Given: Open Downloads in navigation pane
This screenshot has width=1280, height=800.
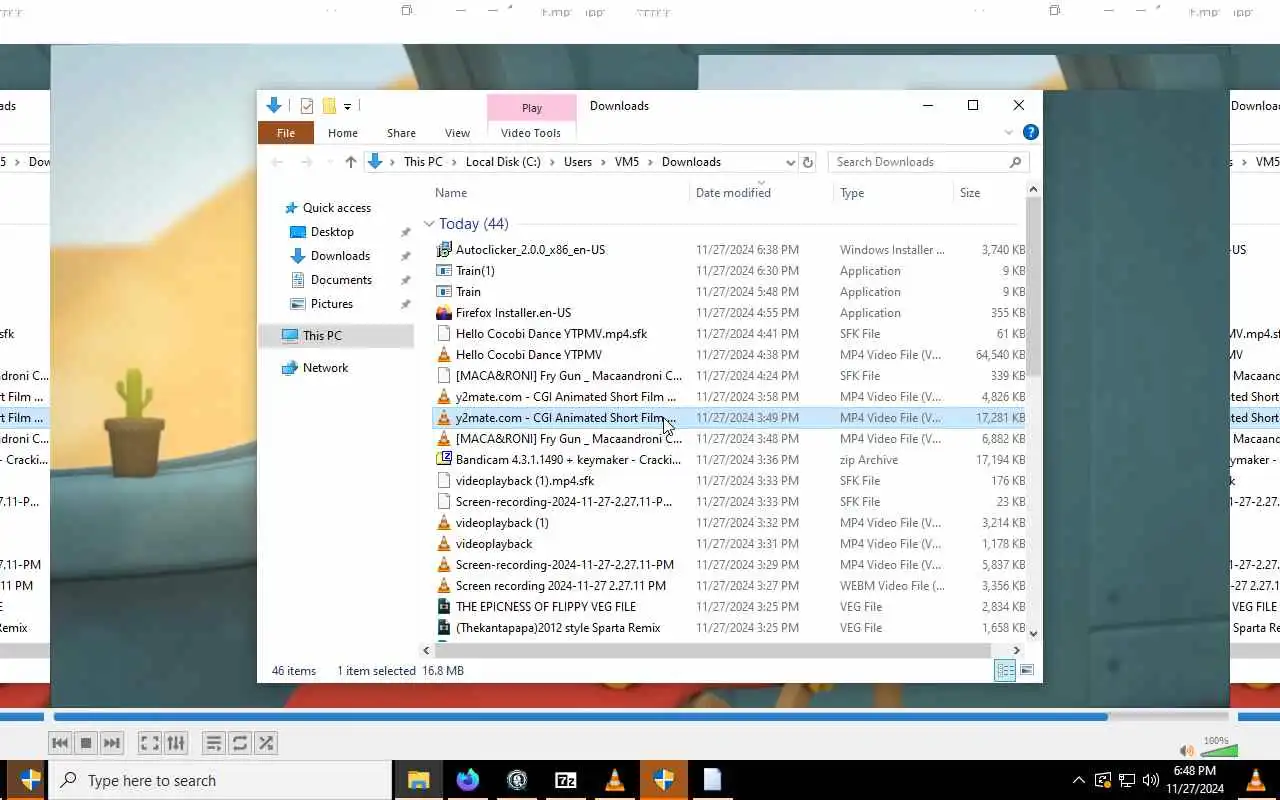Looking at the screenshot, I should tap(340, 256).
